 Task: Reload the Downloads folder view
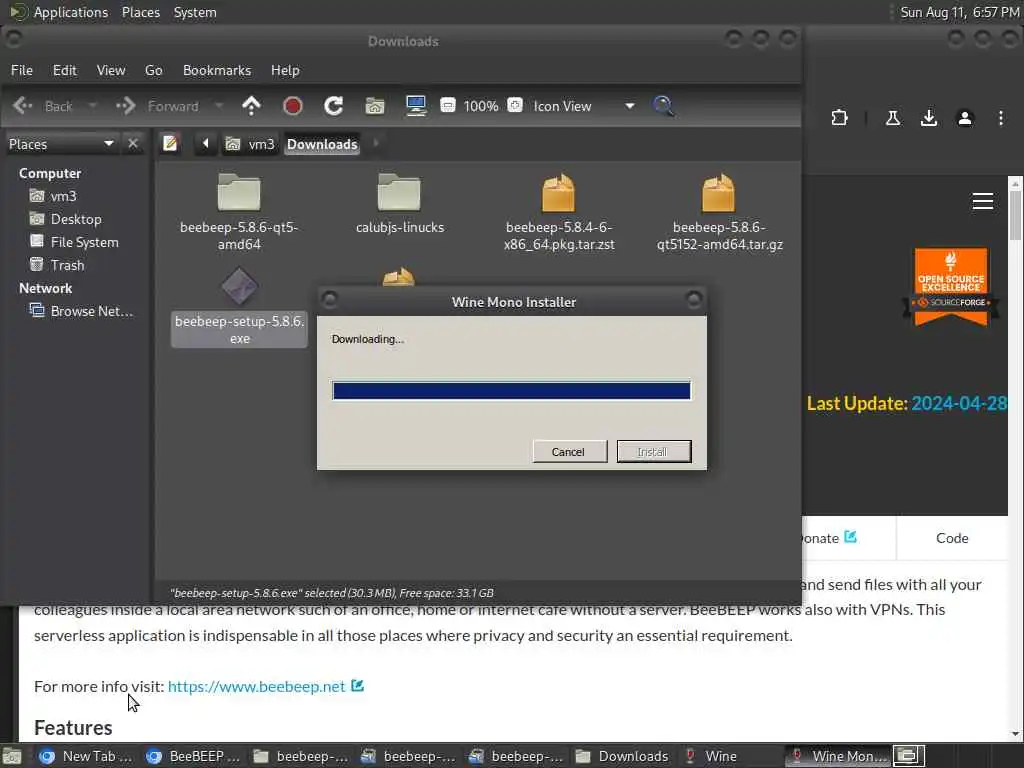tap(334, 106)
